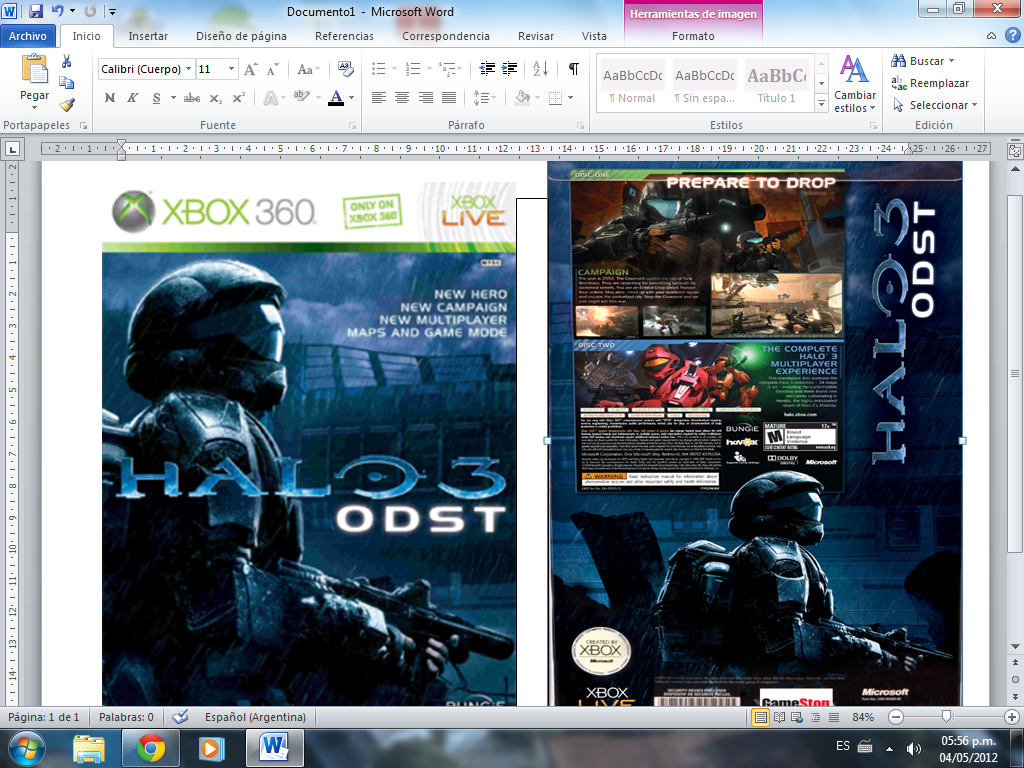
Task: Click the Halo 3 ODST front cover image
Action: point(309,444)
